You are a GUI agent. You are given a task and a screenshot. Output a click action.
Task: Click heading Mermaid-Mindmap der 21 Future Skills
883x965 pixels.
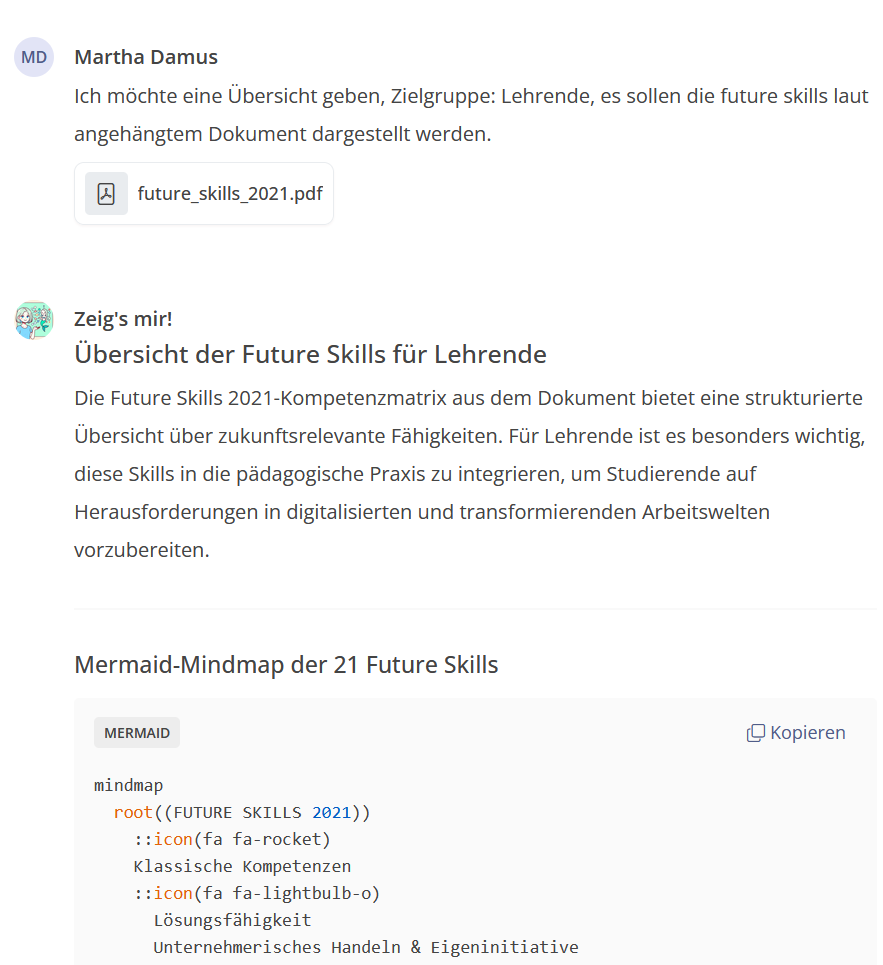[x=286, y=664]
